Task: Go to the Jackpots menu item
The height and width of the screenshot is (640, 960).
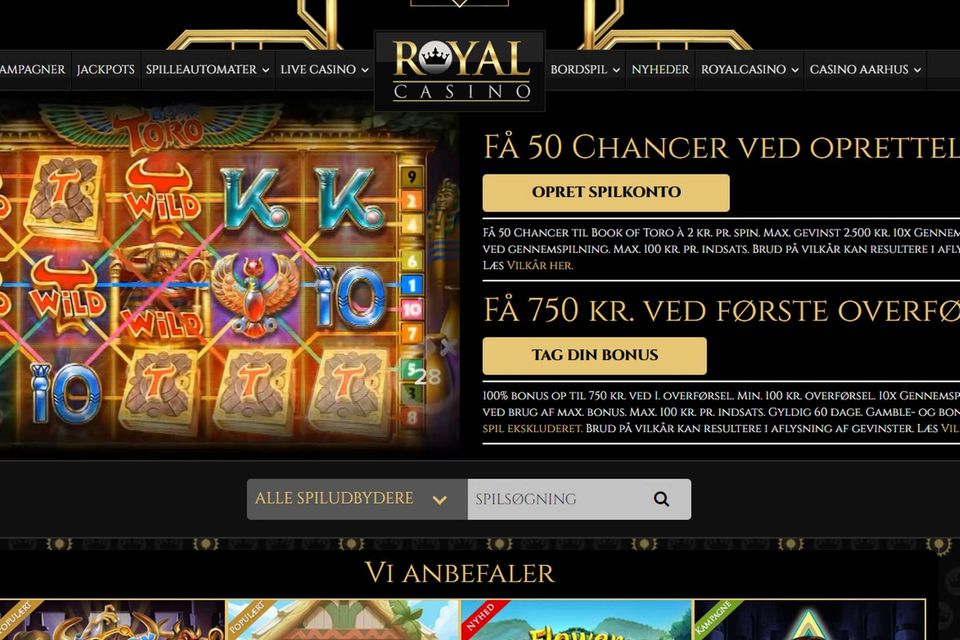Action: pyautogui.click(x=105, y=70)
